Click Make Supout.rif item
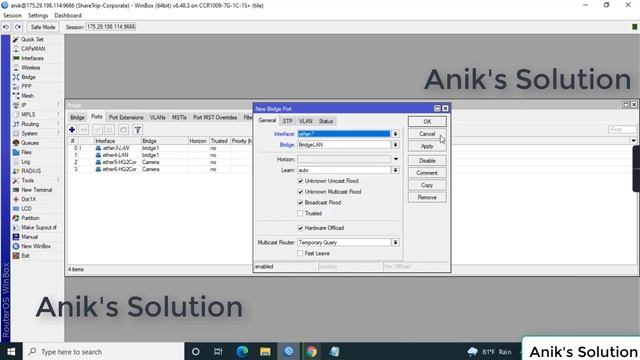The image size is (640, 360). tap(39, 227)
